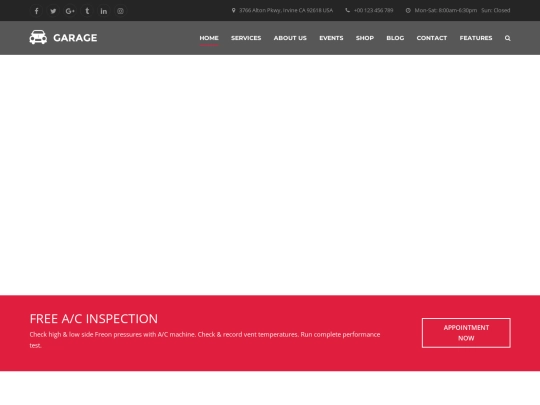Click the Mon-Sat opening hours text
Viewport: 540px width, 405px height.
(446, 10)
